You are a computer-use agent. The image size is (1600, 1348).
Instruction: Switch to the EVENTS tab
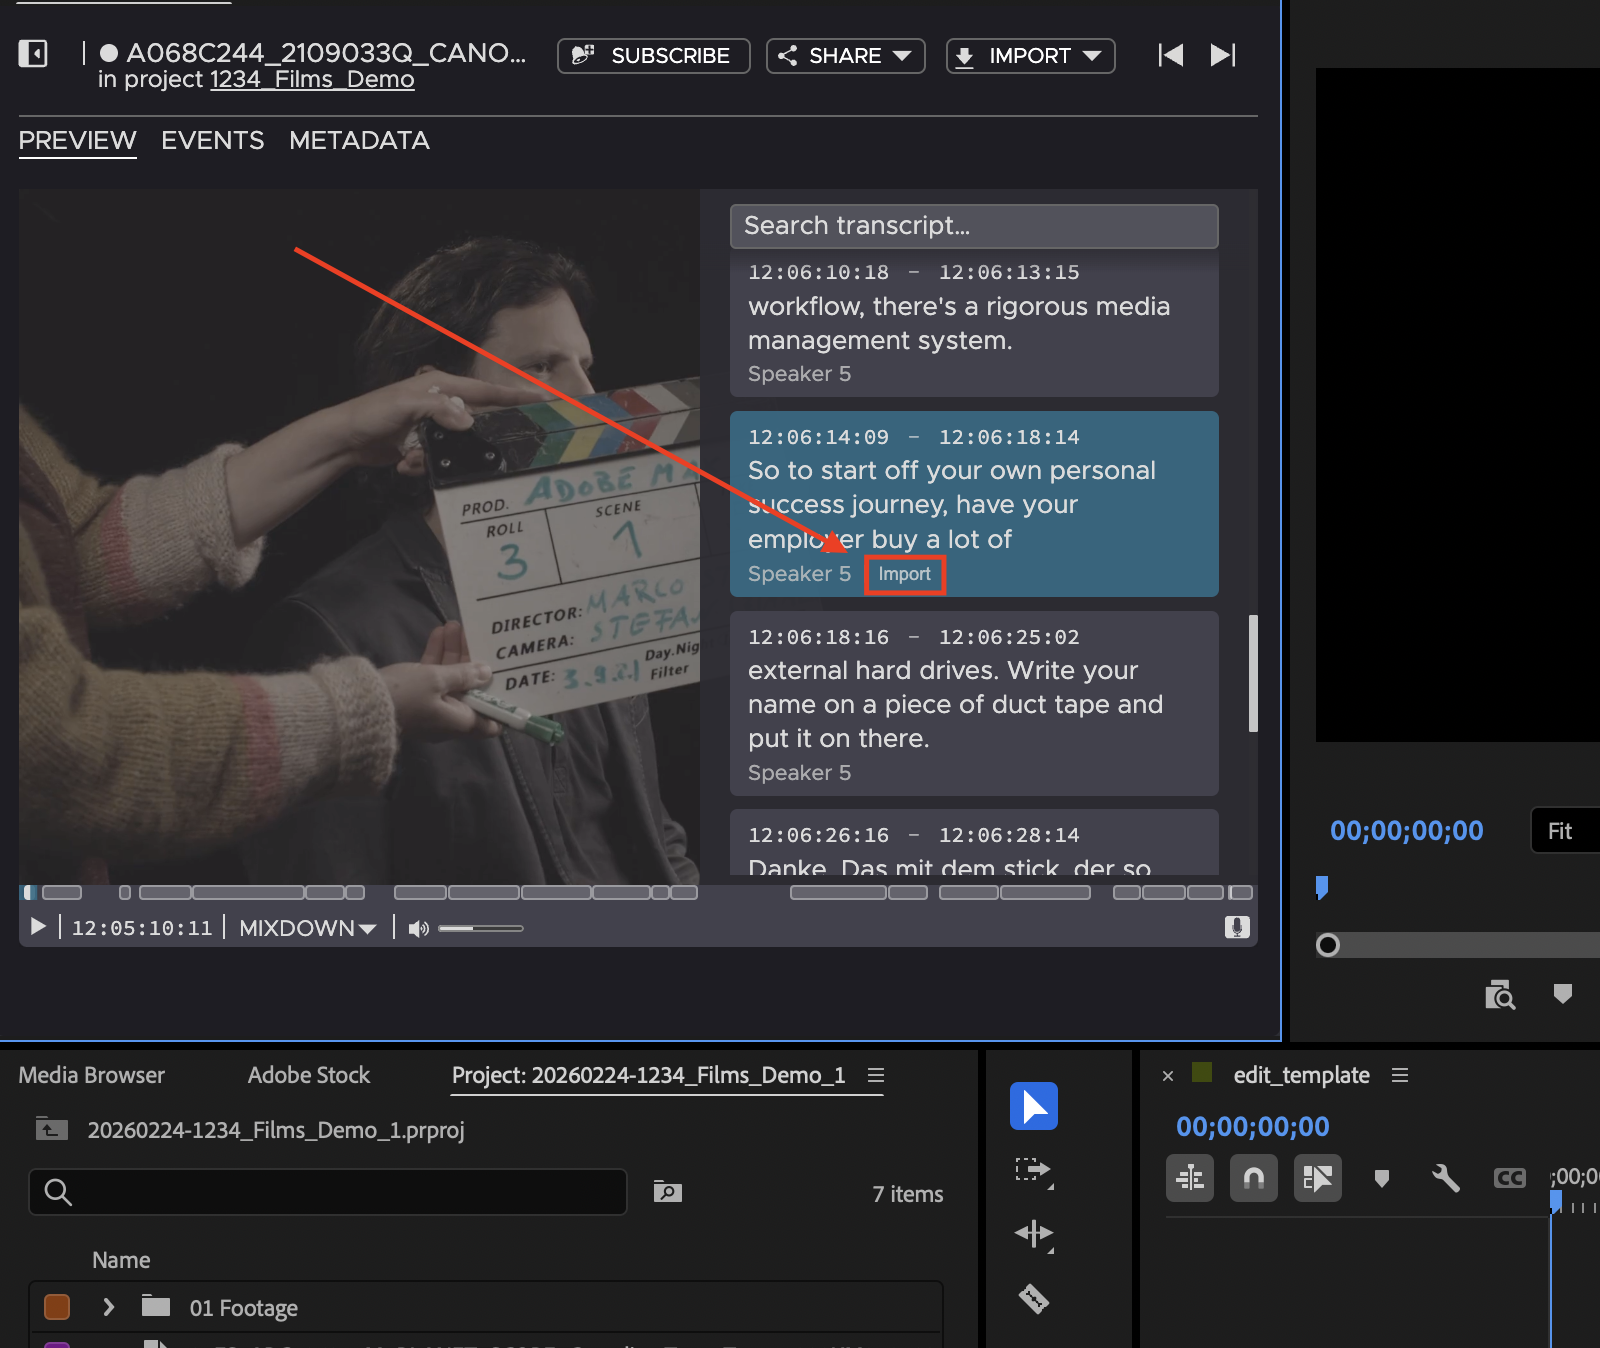click(x=212, y=141)
